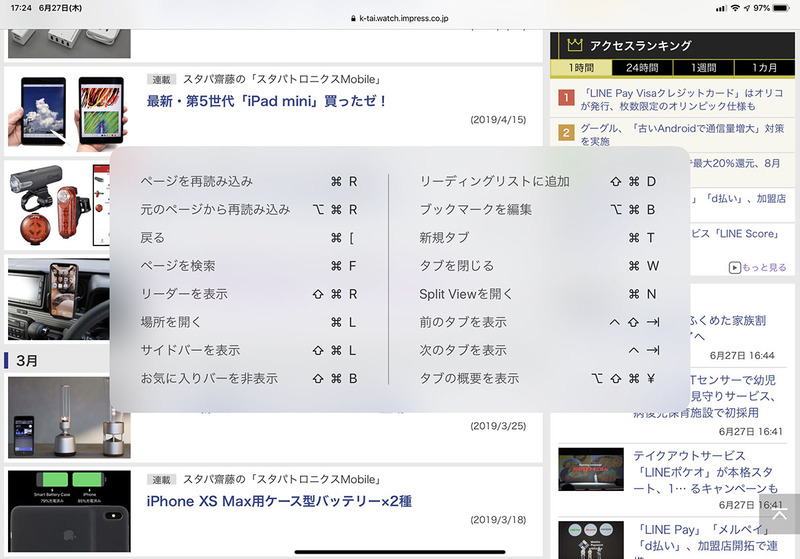Click the アクセスランキング header title
This screenshot has height=559, width=800.
click(x=641, y=45)
